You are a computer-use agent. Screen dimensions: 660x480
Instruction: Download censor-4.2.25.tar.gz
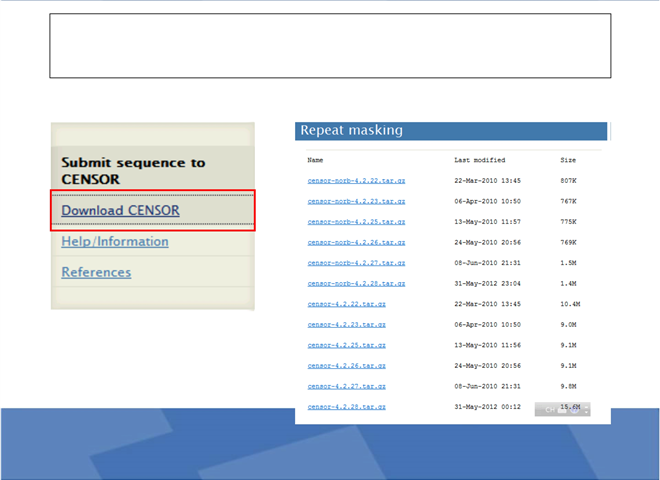346,345
